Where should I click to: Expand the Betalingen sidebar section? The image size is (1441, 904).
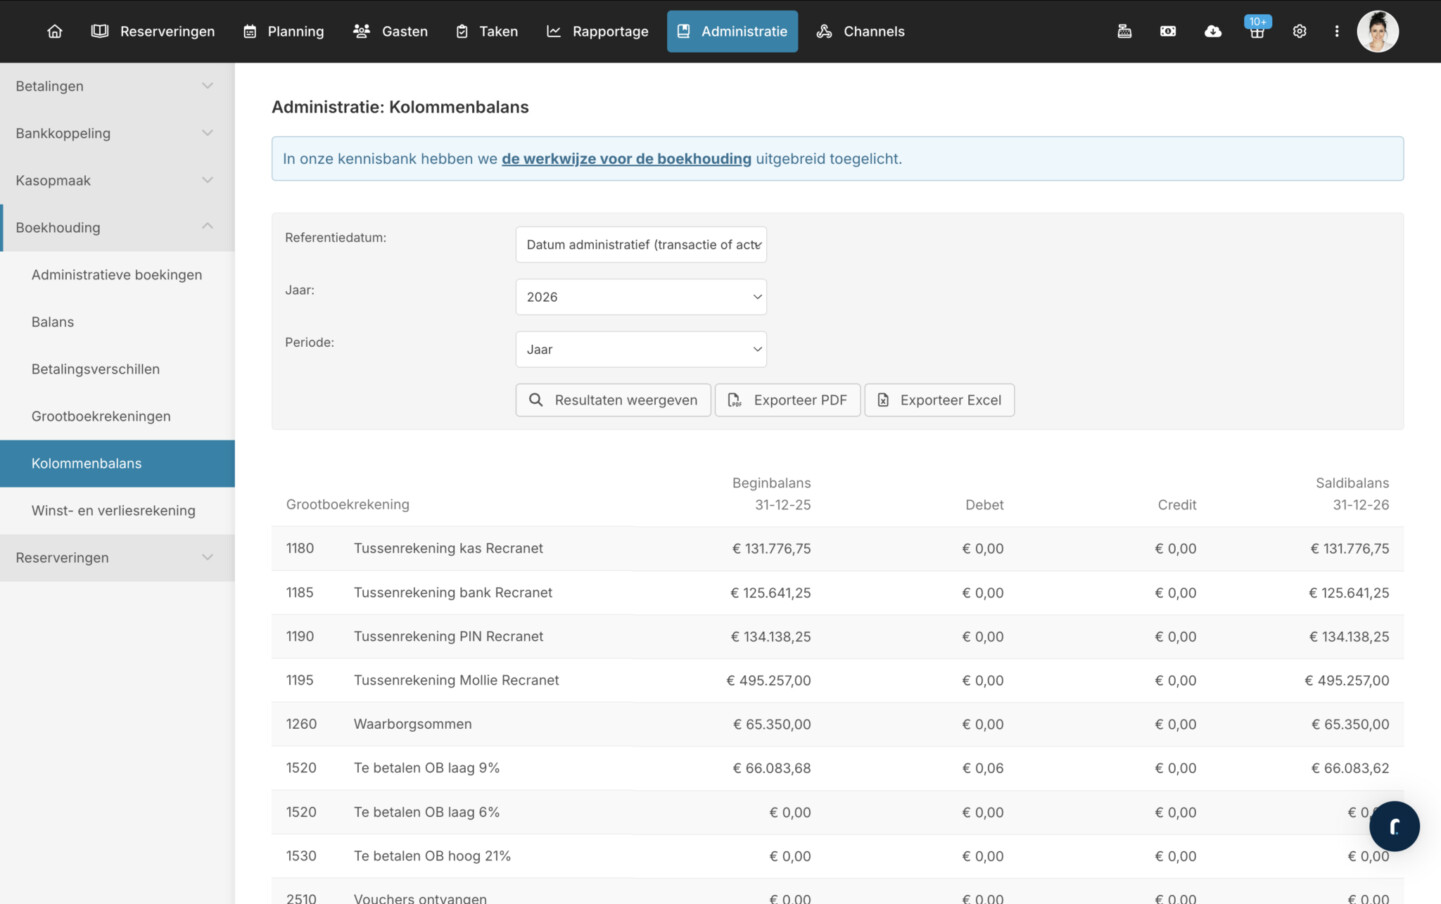(x=116, y=86)
